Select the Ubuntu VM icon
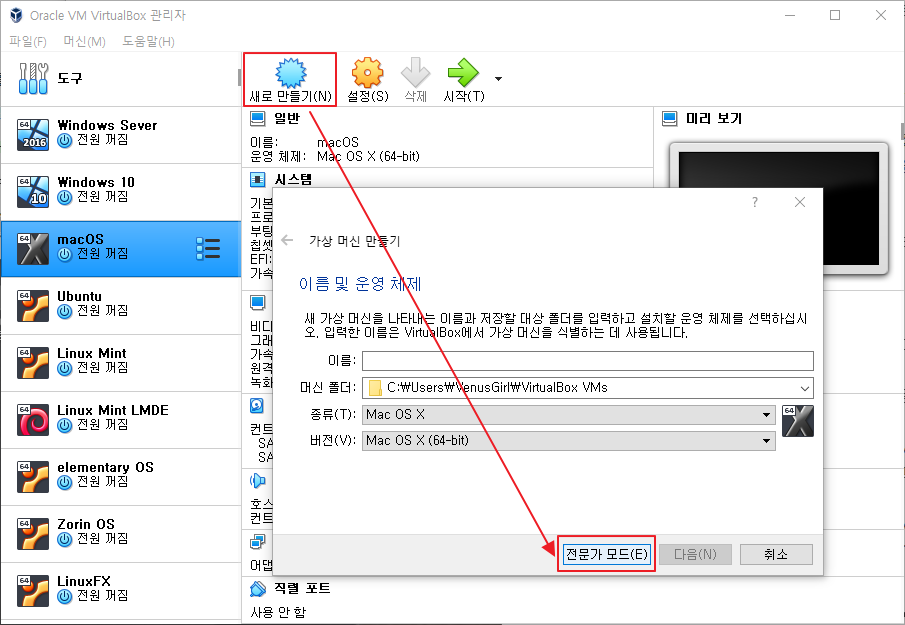The height and width of the screenshot is (625, 905). point(33,306)
